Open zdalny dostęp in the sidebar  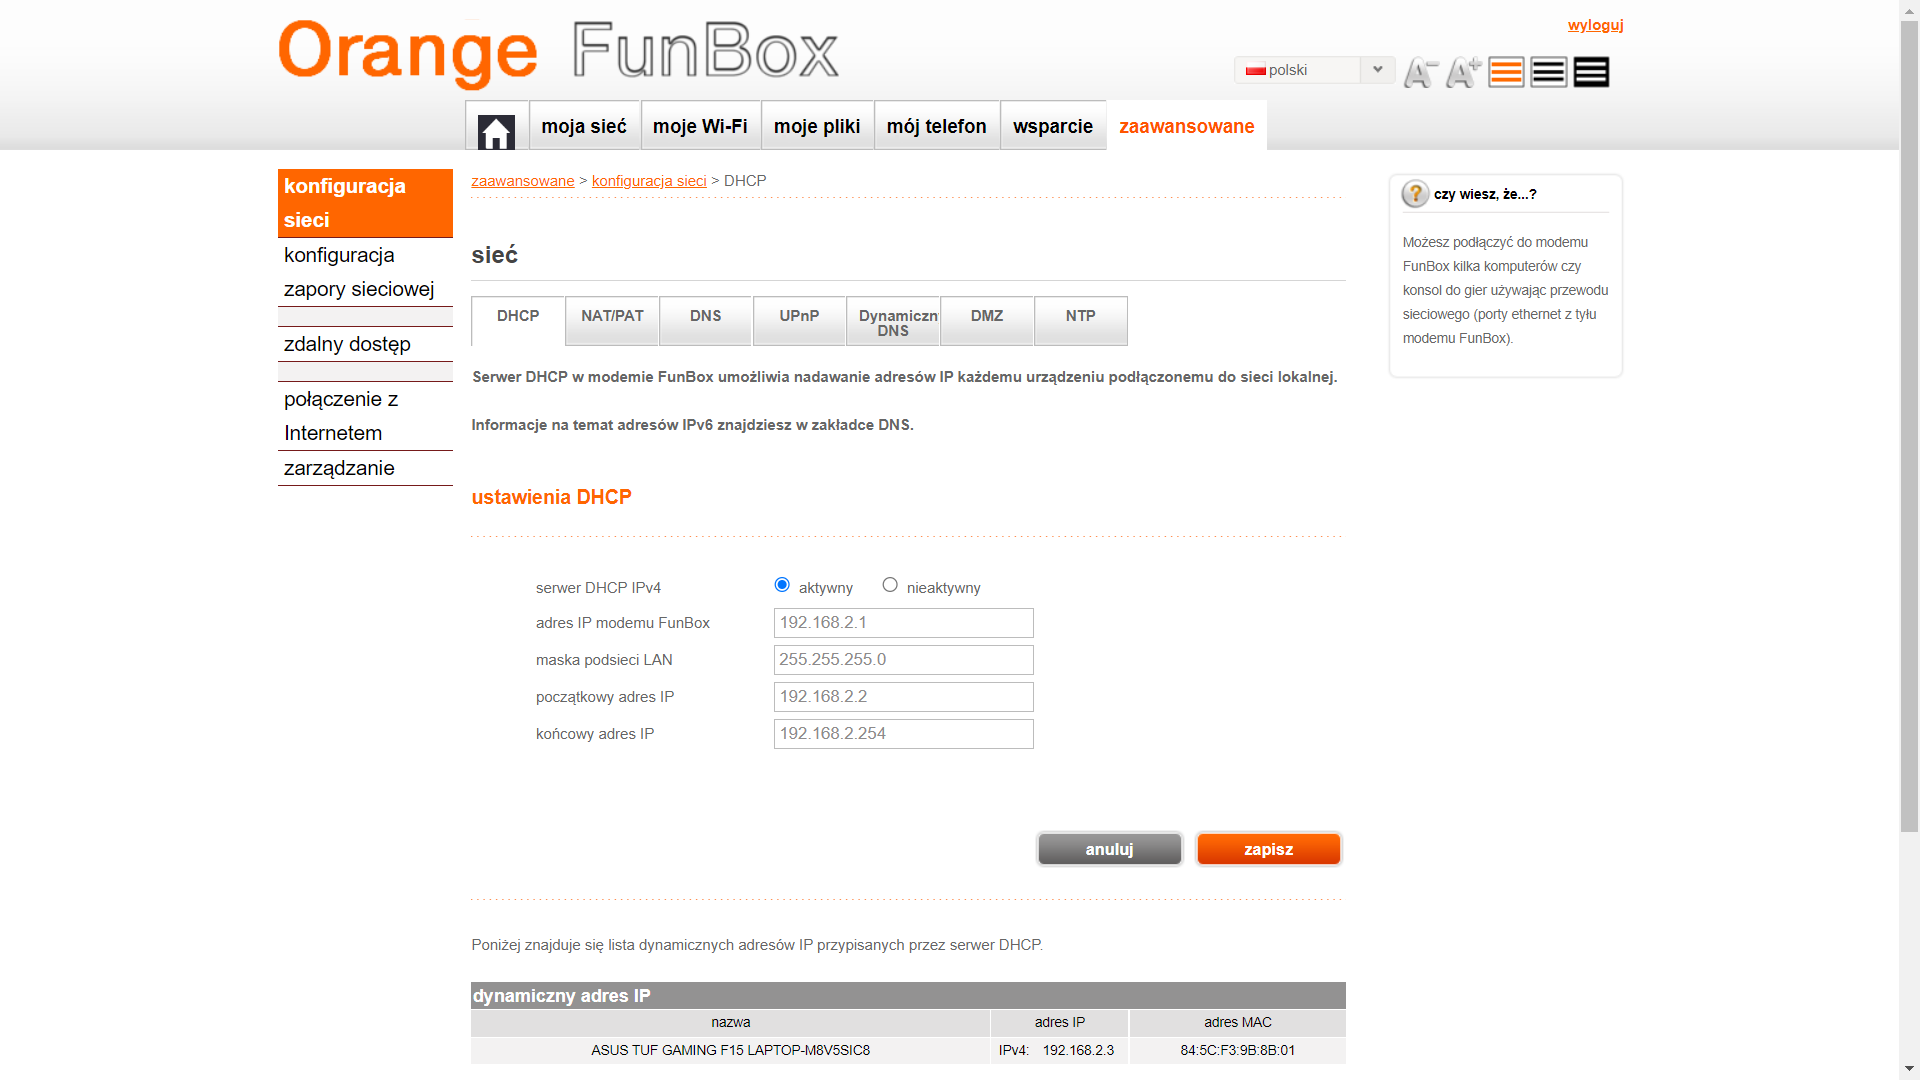pyautogui.click(x=365, y=344)
